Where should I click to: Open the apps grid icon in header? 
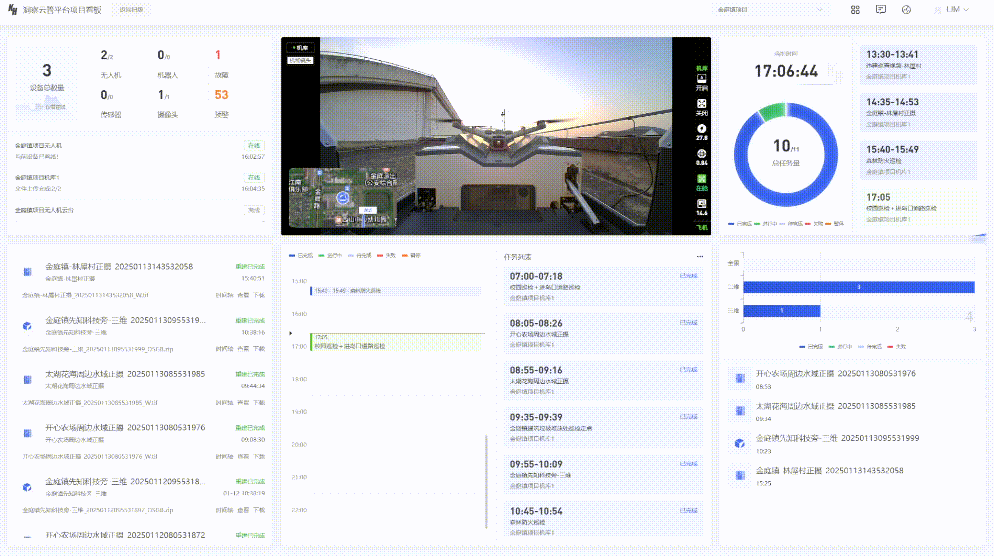click(x=855, y=9)
